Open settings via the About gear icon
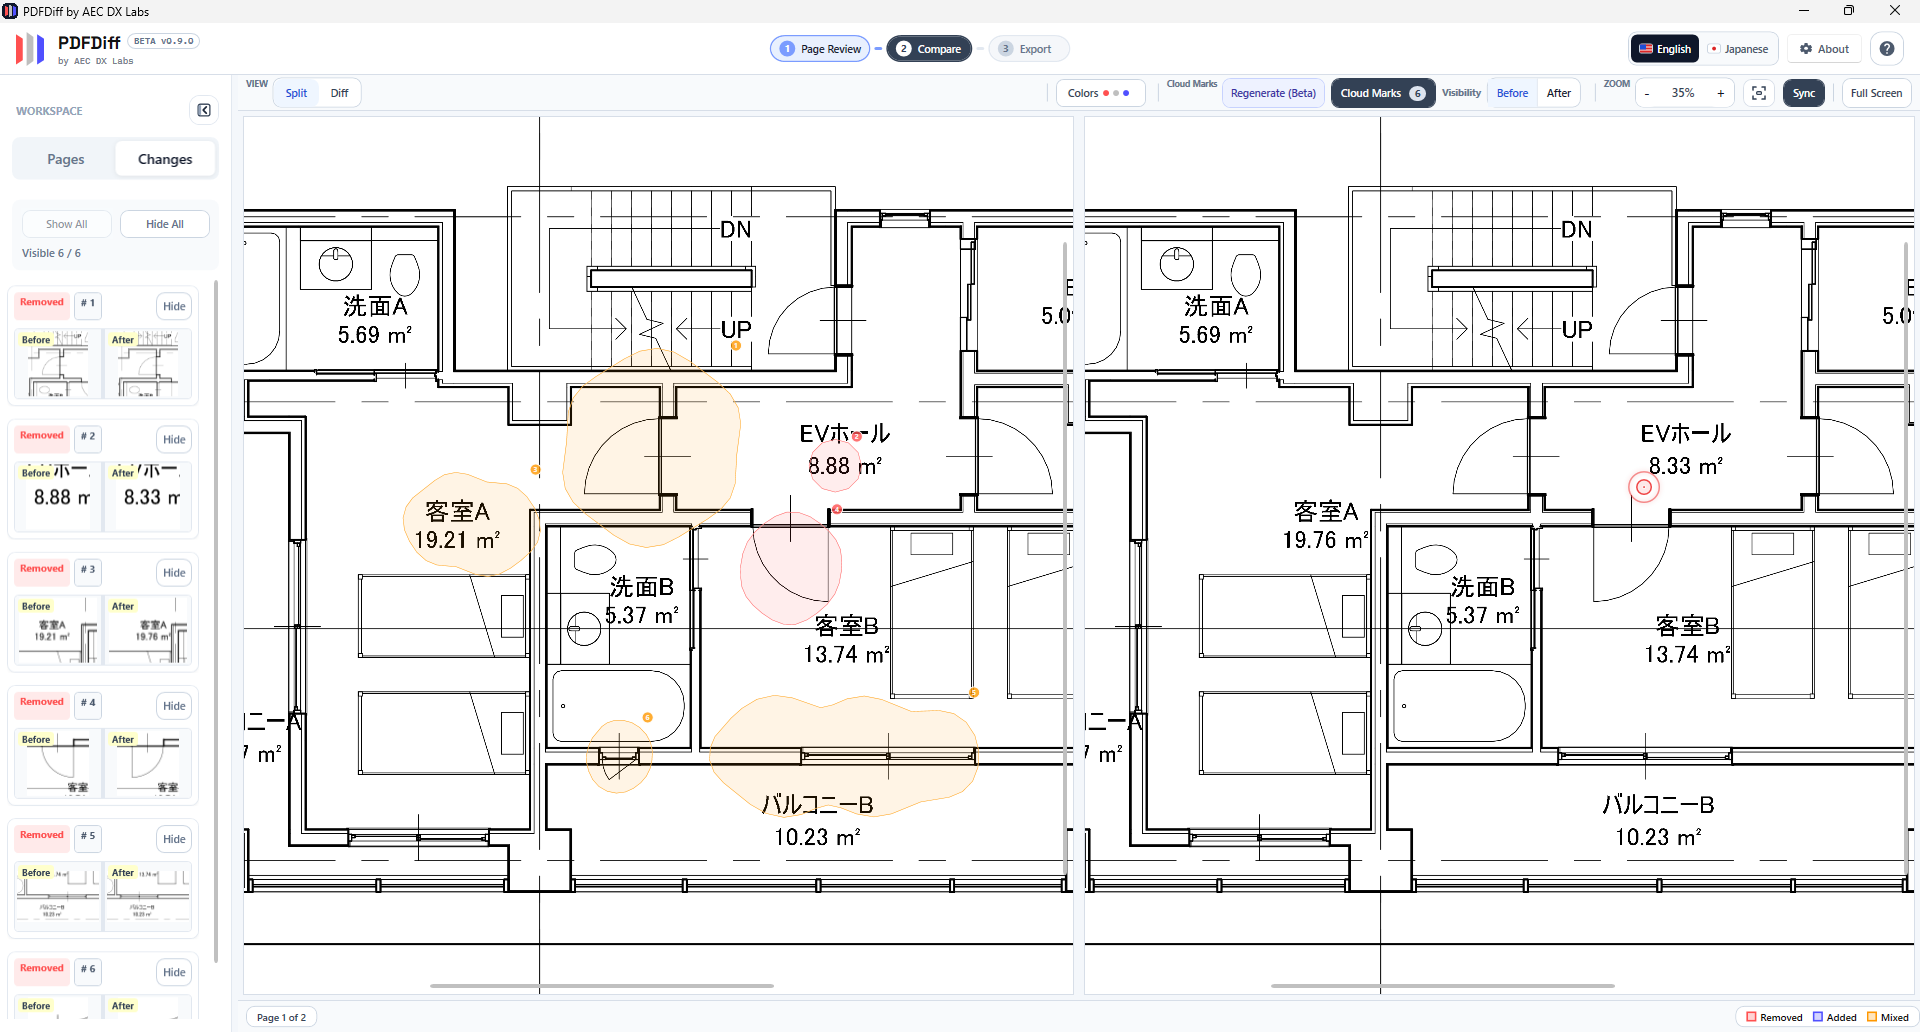Image resolution: width=1920 pixels, height=1032 pixels. pos(1806,48)
